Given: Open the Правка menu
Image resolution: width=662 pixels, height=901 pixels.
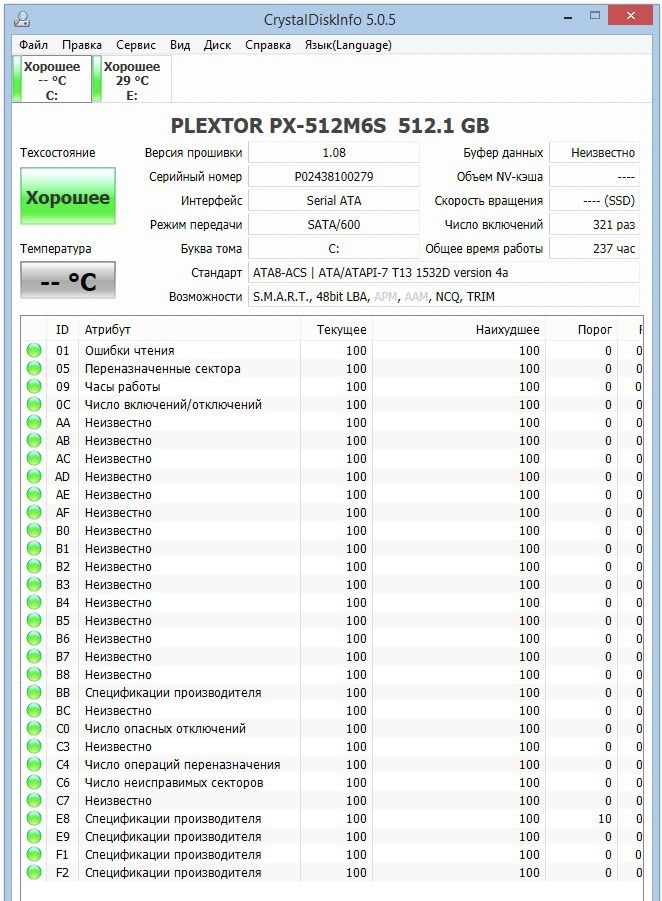Looking at the screenshot, I should click(x=82, y=45).
